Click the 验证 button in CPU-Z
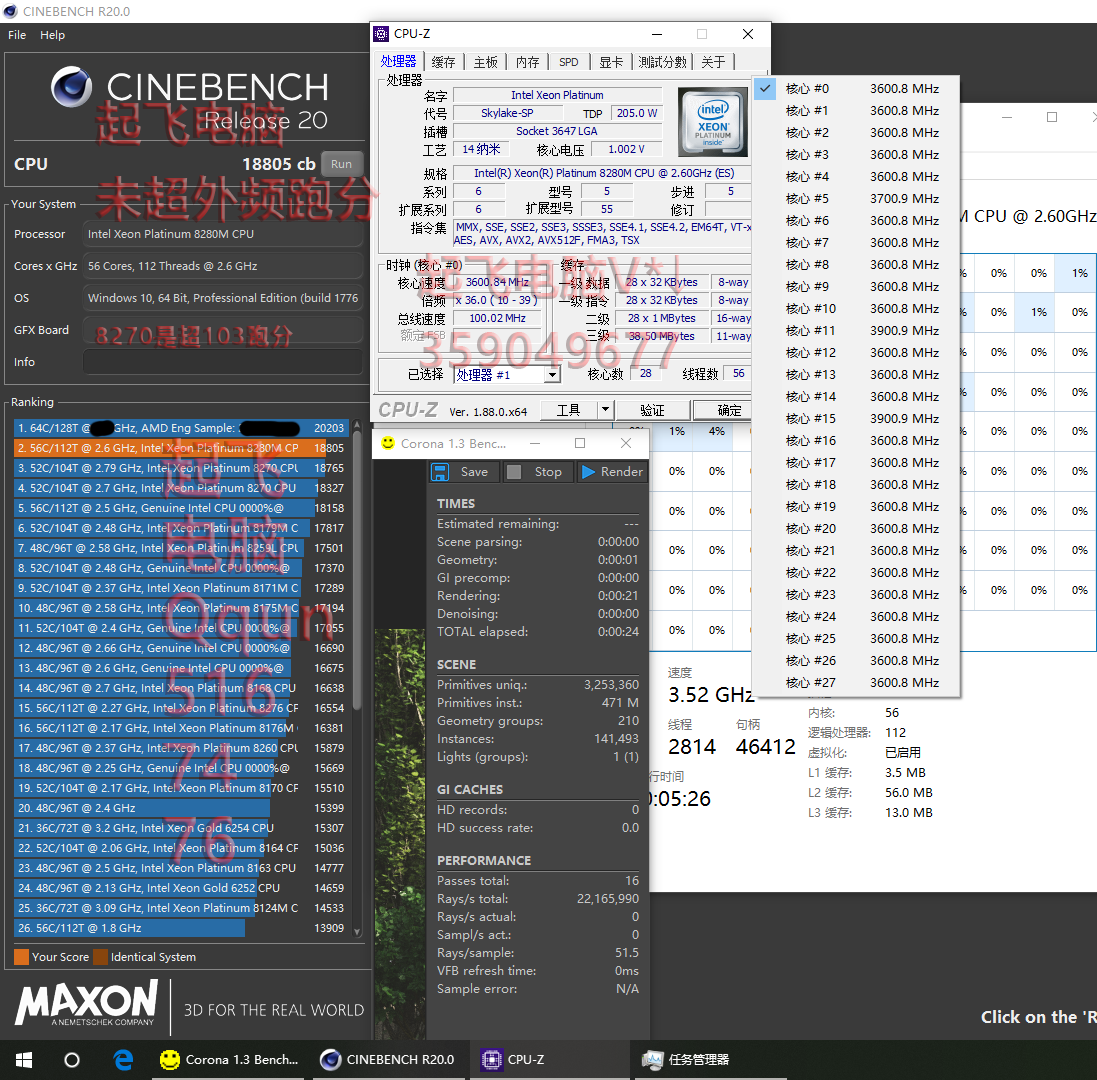Screen dimensions: 1097x1080 (x=652, y=411)
